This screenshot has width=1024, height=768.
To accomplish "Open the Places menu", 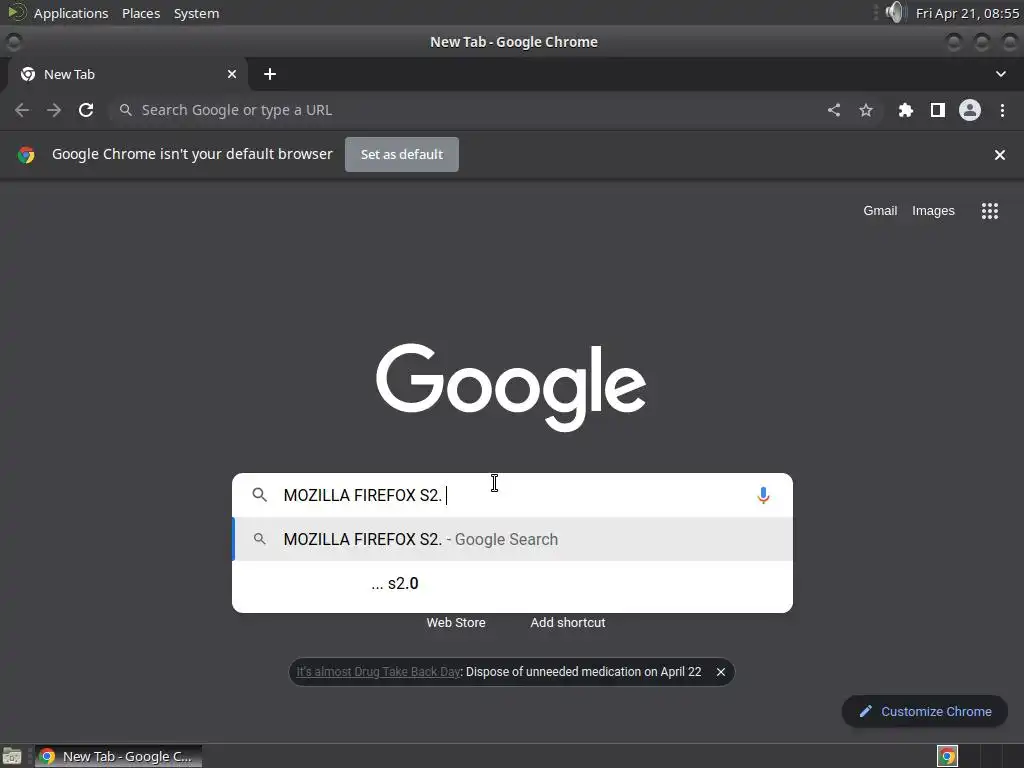I will click(x=141, y=13).
